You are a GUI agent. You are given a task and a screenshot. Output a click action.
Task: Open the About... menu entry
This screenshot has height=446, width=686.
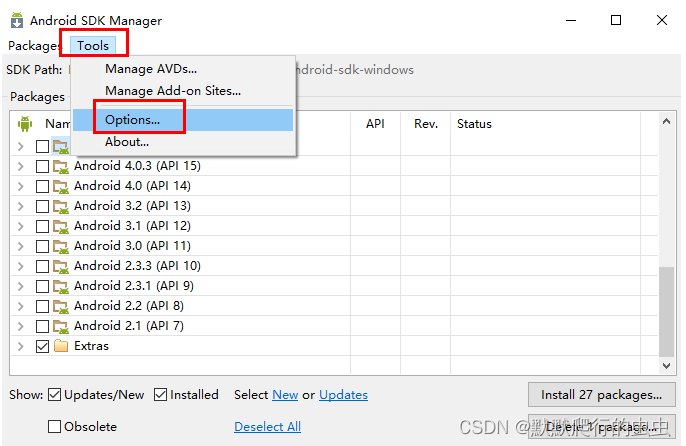(x=127, y=142)
